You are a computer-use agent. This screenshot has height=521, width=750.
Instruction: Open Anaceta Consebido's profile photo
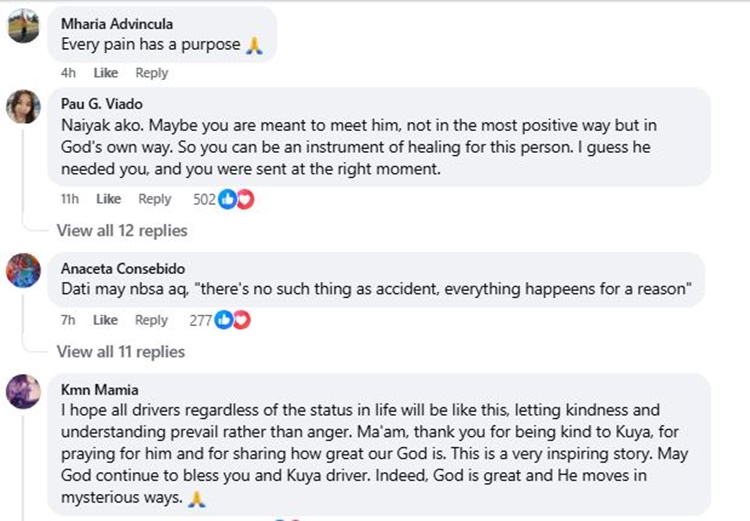[23, 270]
